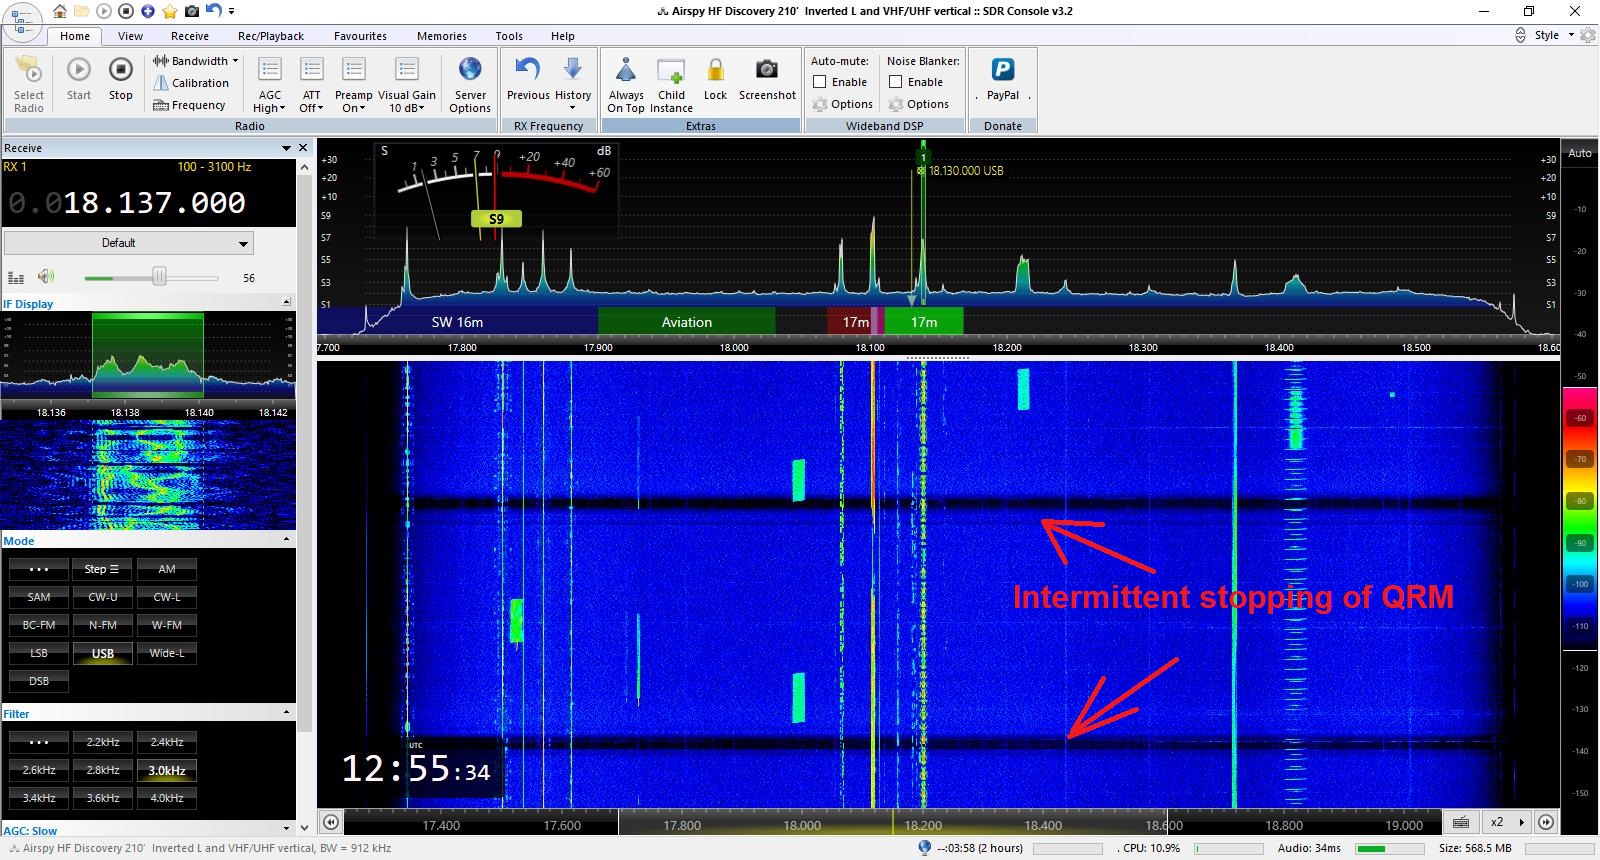Click the Stop radio button icon
The image size is (1600, 860).
click(x=120, y=70)
